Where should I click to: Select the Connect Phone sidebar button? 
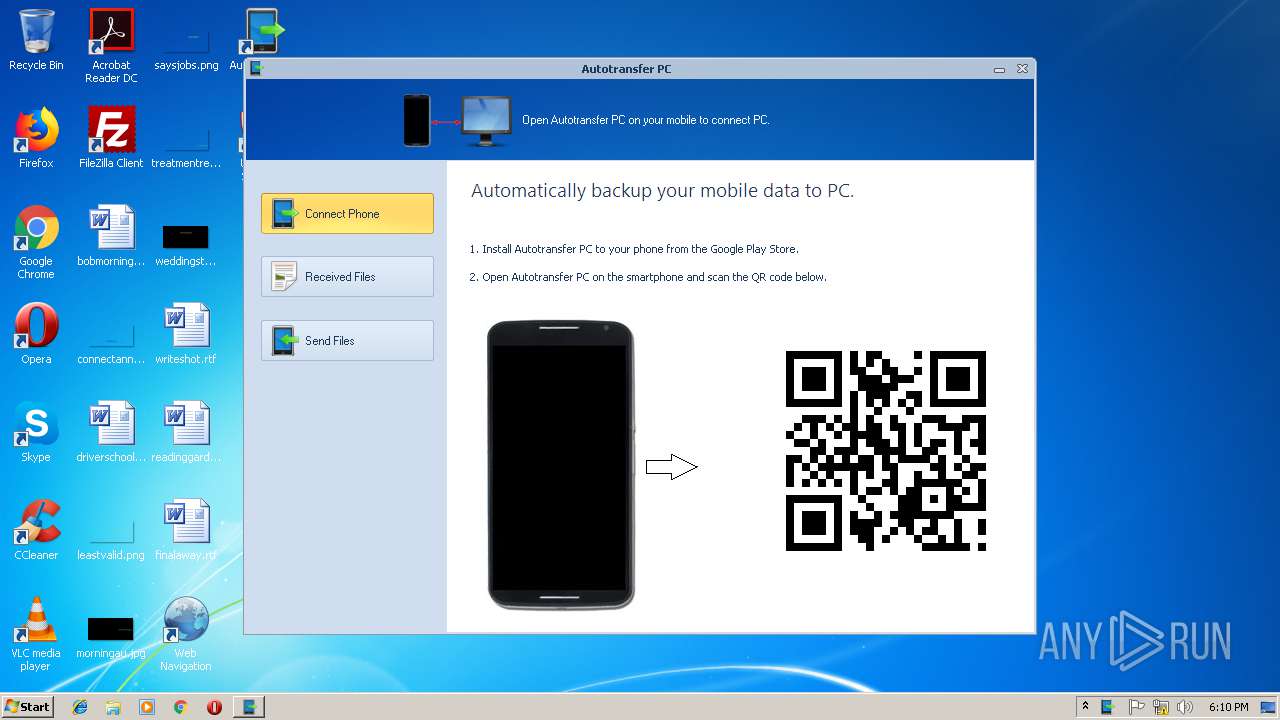pos(347,213)
